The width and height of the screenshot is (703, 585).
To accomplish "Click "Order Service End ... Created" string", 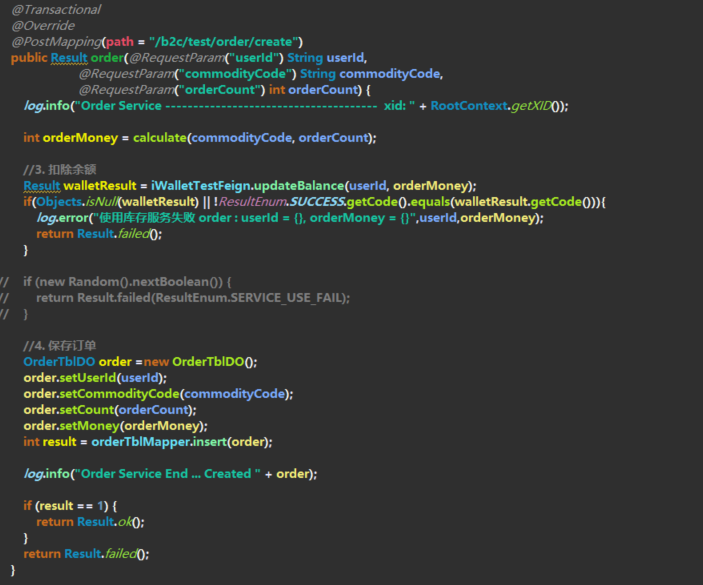I will 168,474.
